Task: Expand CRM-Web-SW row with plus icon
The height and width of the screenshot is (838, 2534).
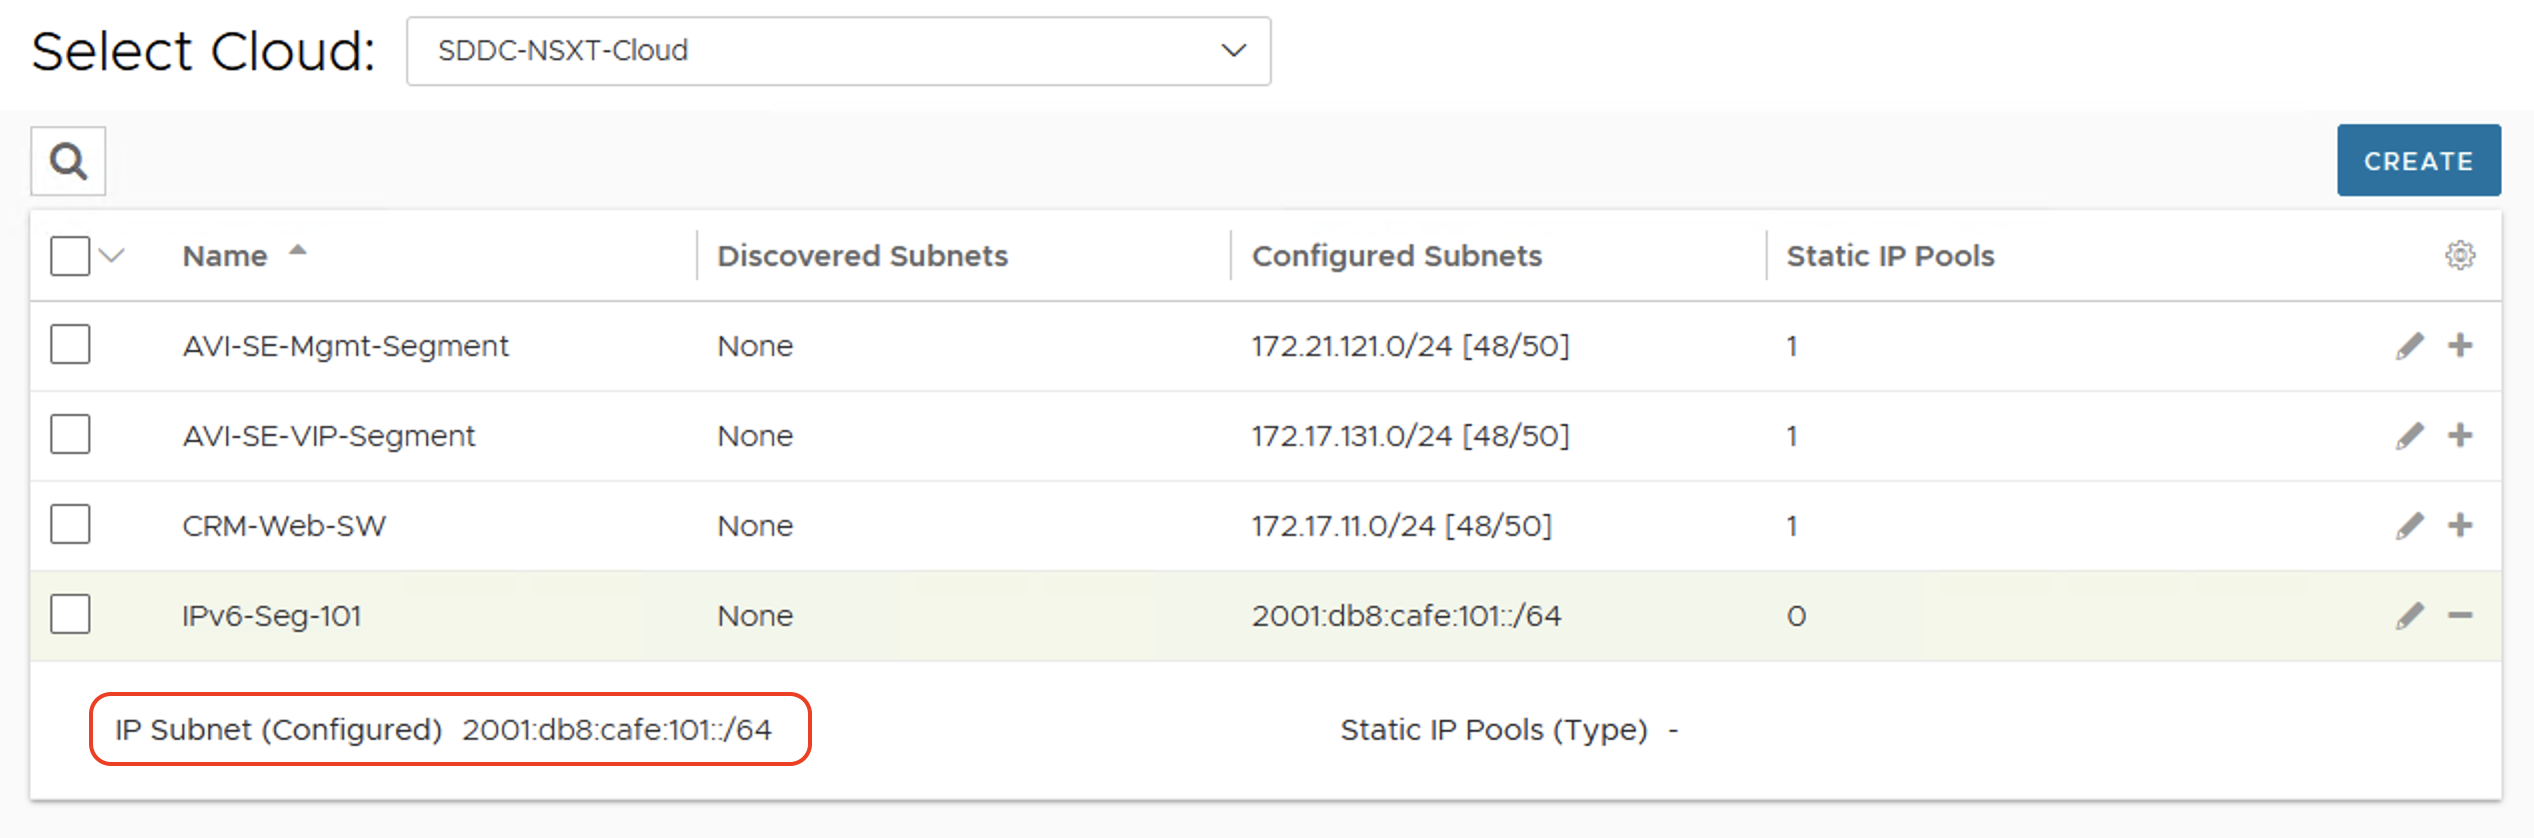Action: (2460, 525)
